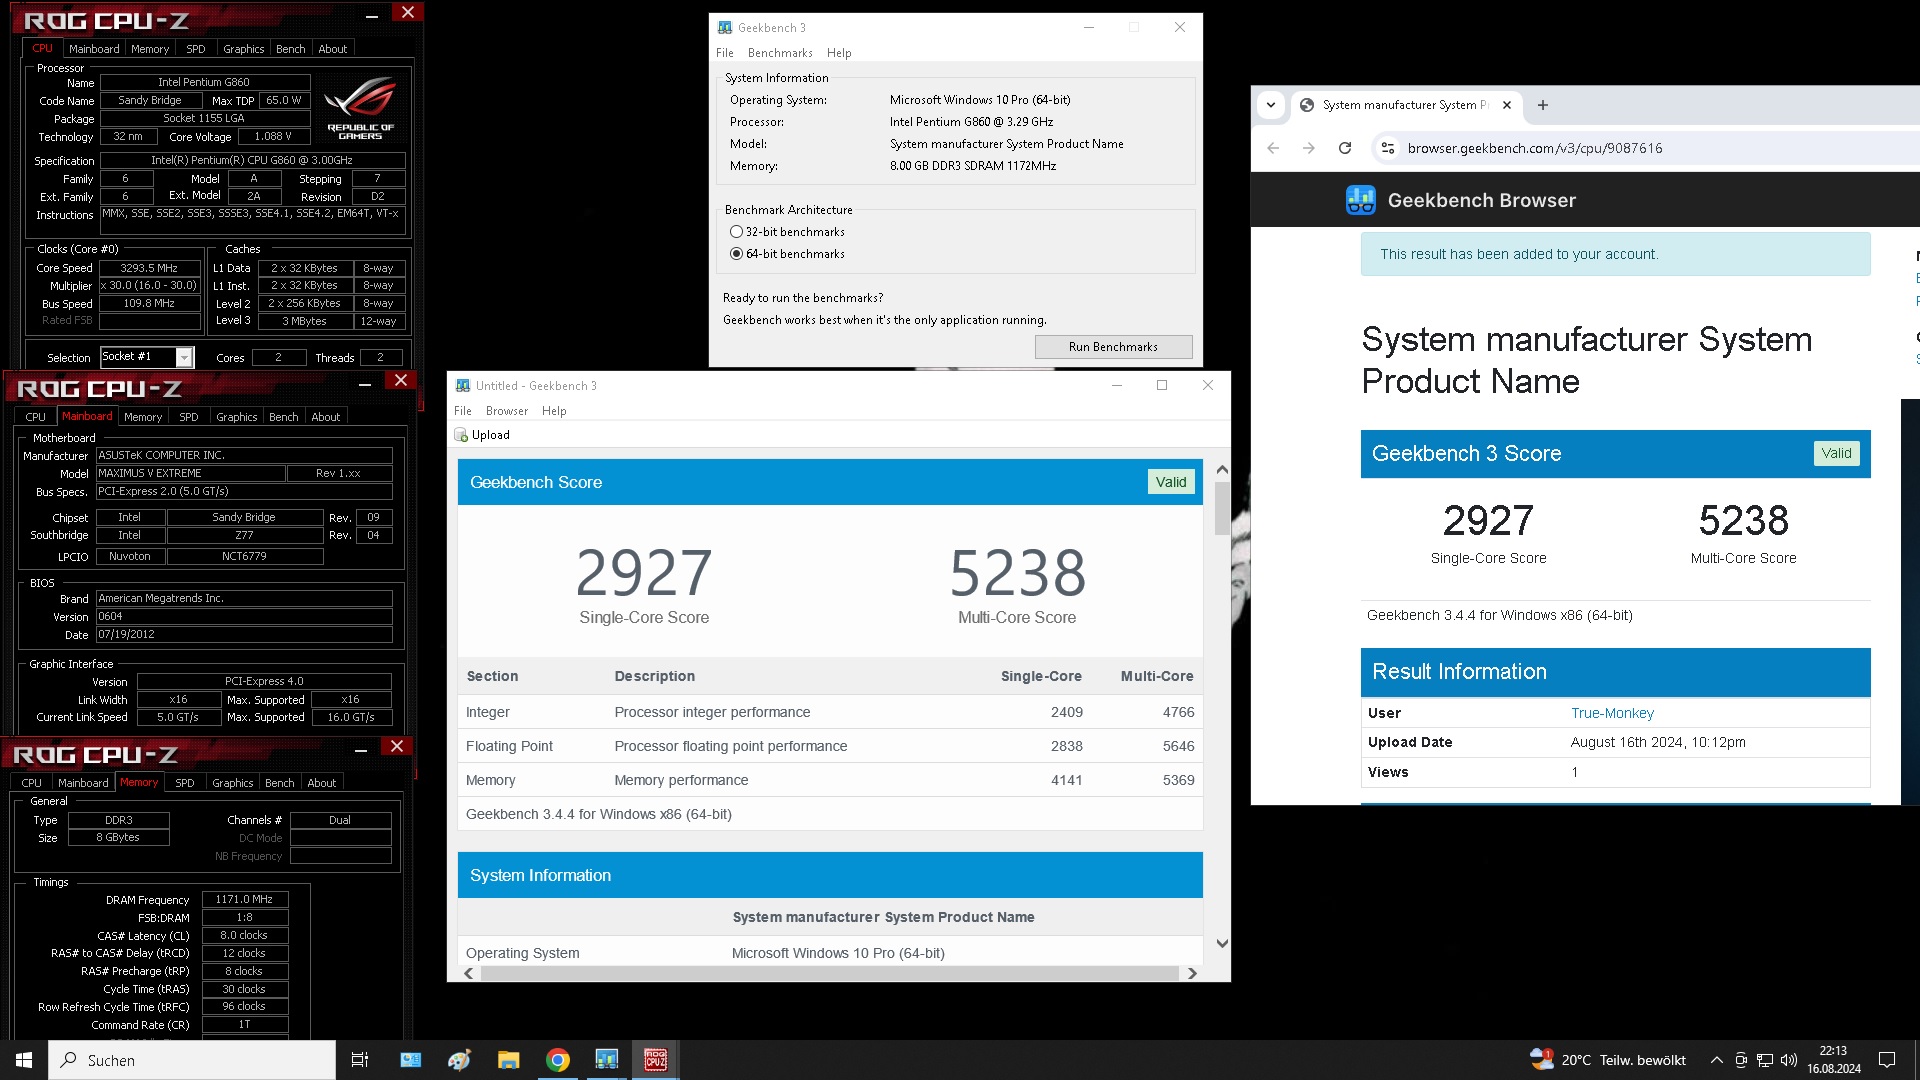Open network icon in system tray
Screen dimensions: 1920x1080
1765,1060
